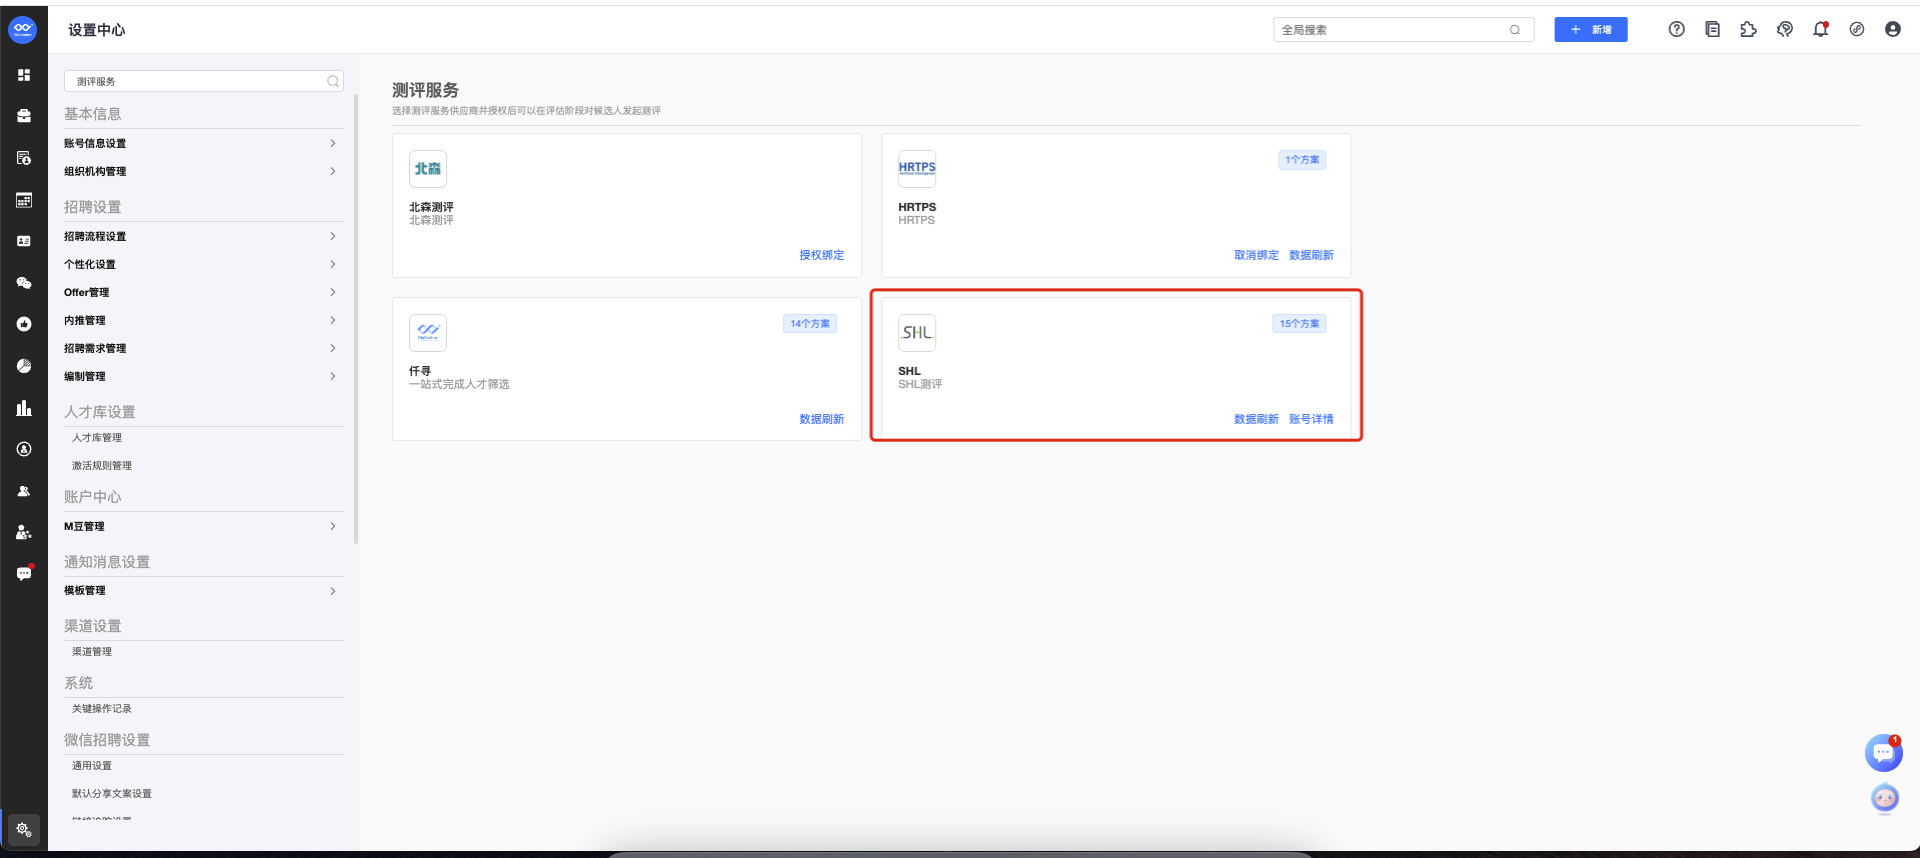Click the 15个方案 badge on SHL card

click(x=1300, y=323)
